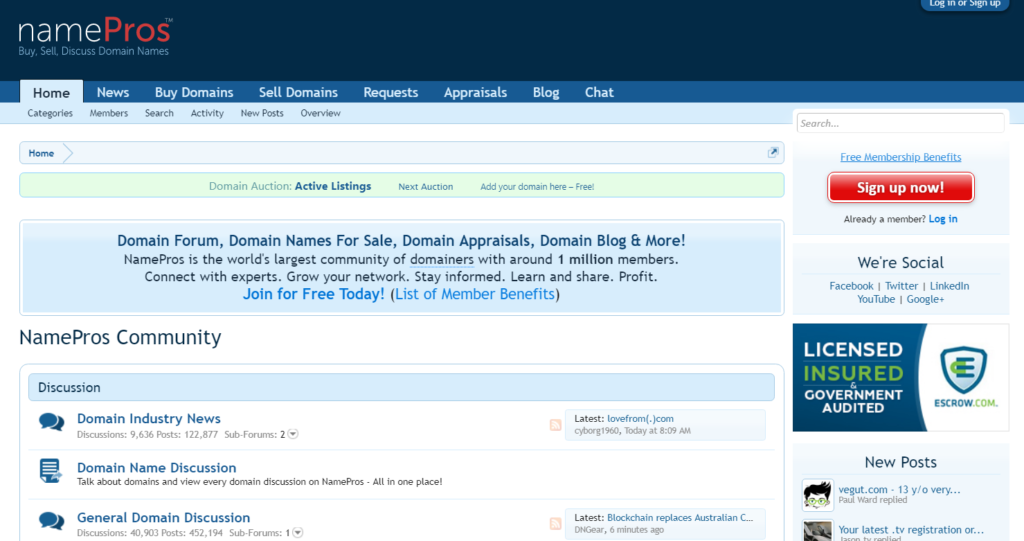Click Domain Industry News forum chat icon

pos(52,422)
